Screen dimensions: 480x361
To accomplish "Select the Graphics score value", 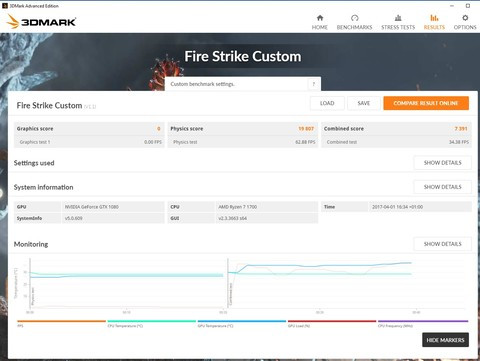I will [x=159, y=129].
